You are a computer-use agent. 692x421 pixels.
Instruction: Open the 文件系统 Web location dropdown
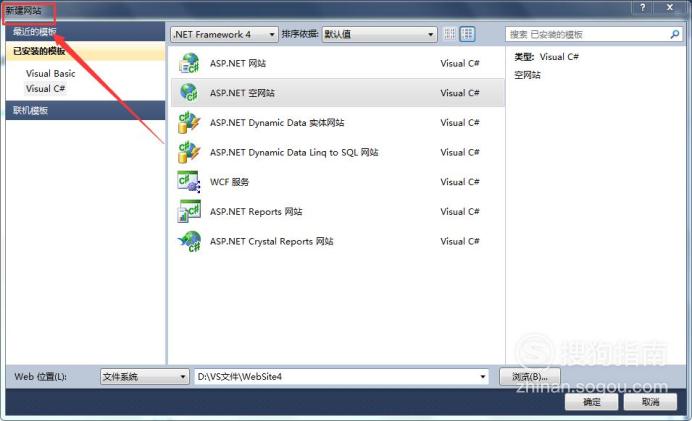(145, 376)
